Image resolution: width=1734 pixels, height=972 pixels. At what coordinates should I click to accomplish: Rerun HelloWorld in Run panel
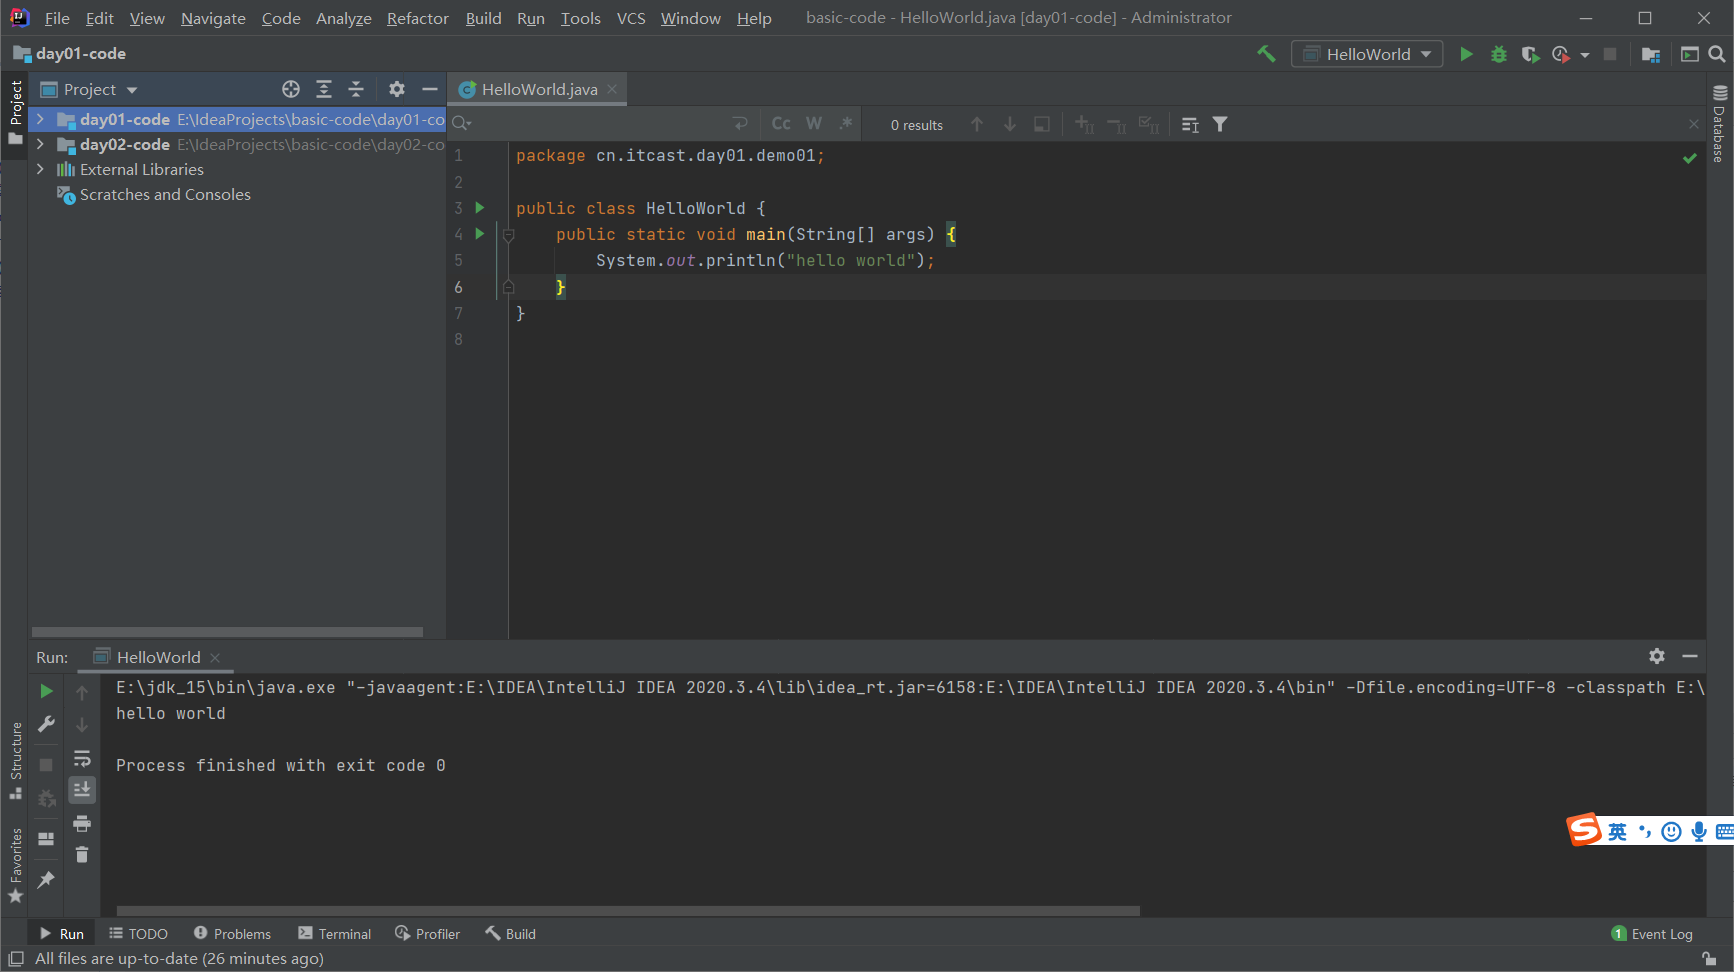tap(46, 691)
